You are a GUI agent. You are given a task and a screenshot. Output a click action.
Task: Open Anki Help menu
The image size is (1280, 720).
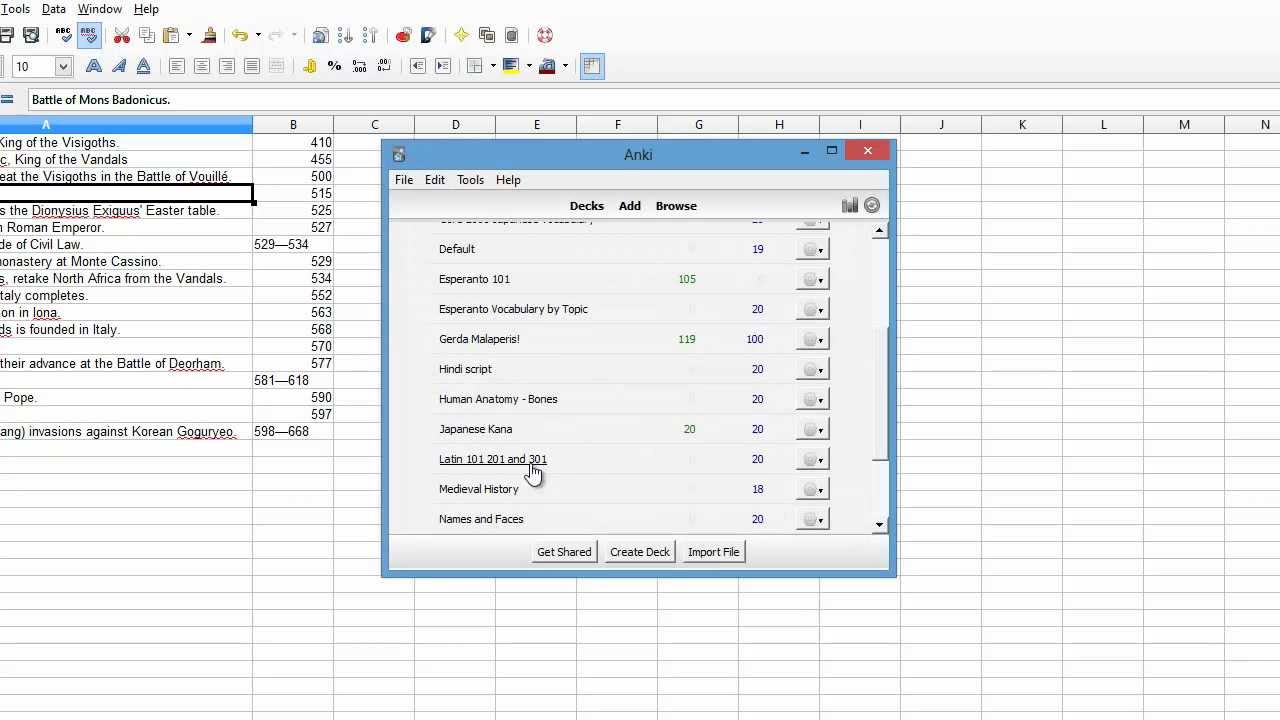[508, 180]
